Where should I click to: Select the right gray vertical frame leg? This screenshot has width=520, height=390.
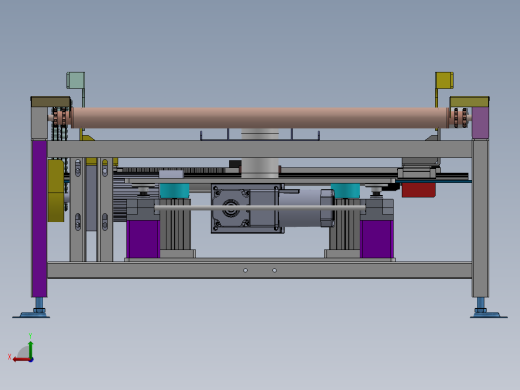[480, 219]
